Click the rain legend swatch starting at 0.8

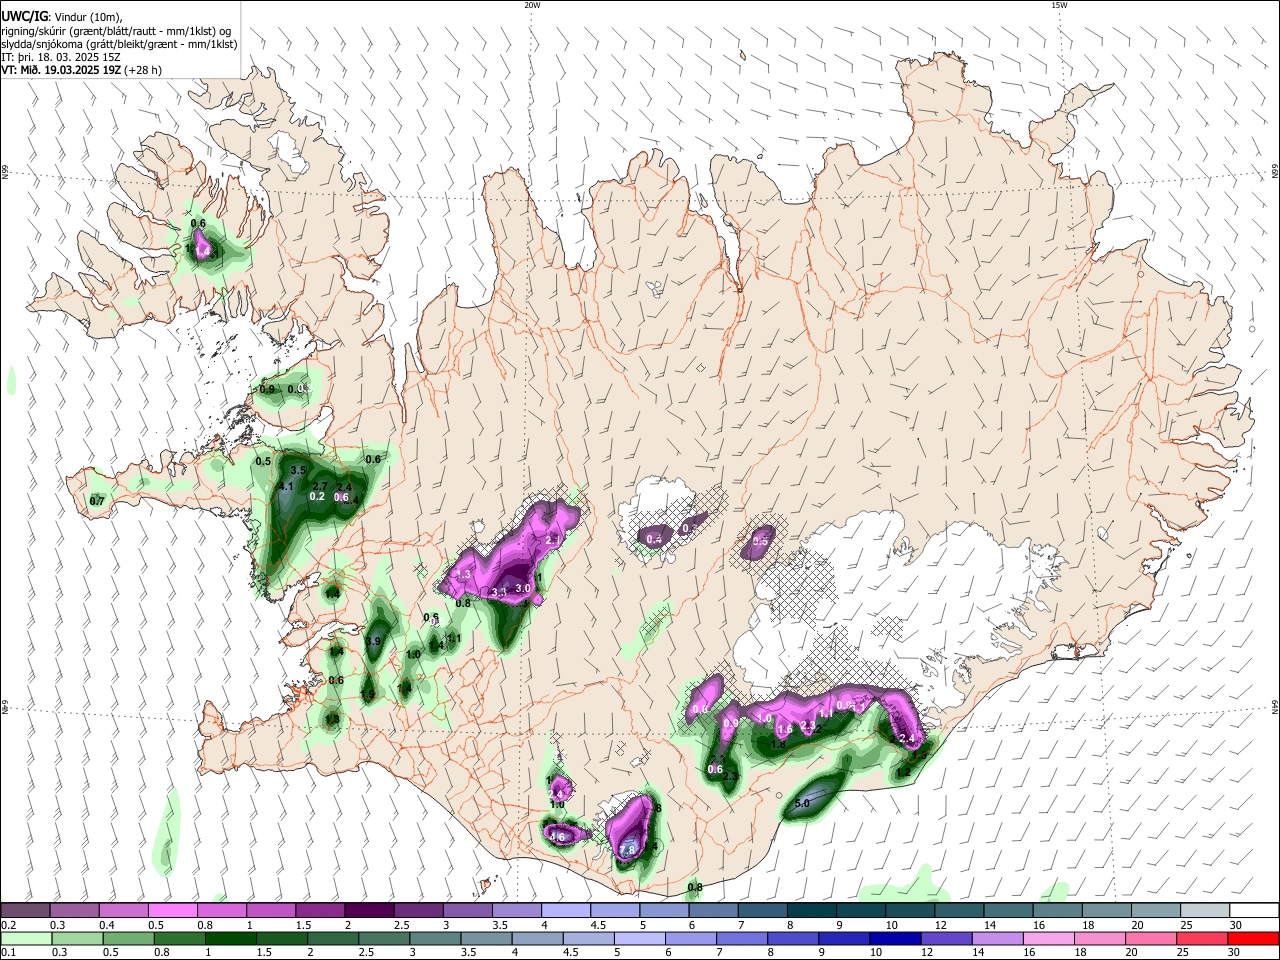[179, 938]
